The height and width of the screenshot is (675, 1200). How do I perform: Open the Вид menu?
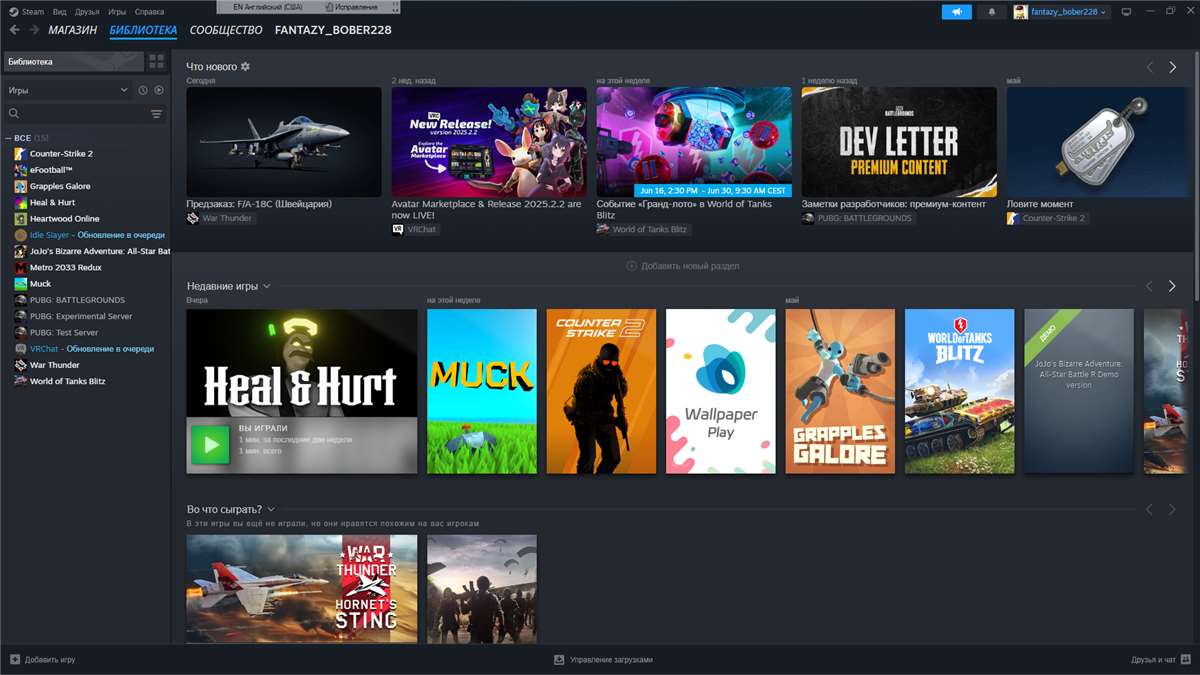point(60,12)
